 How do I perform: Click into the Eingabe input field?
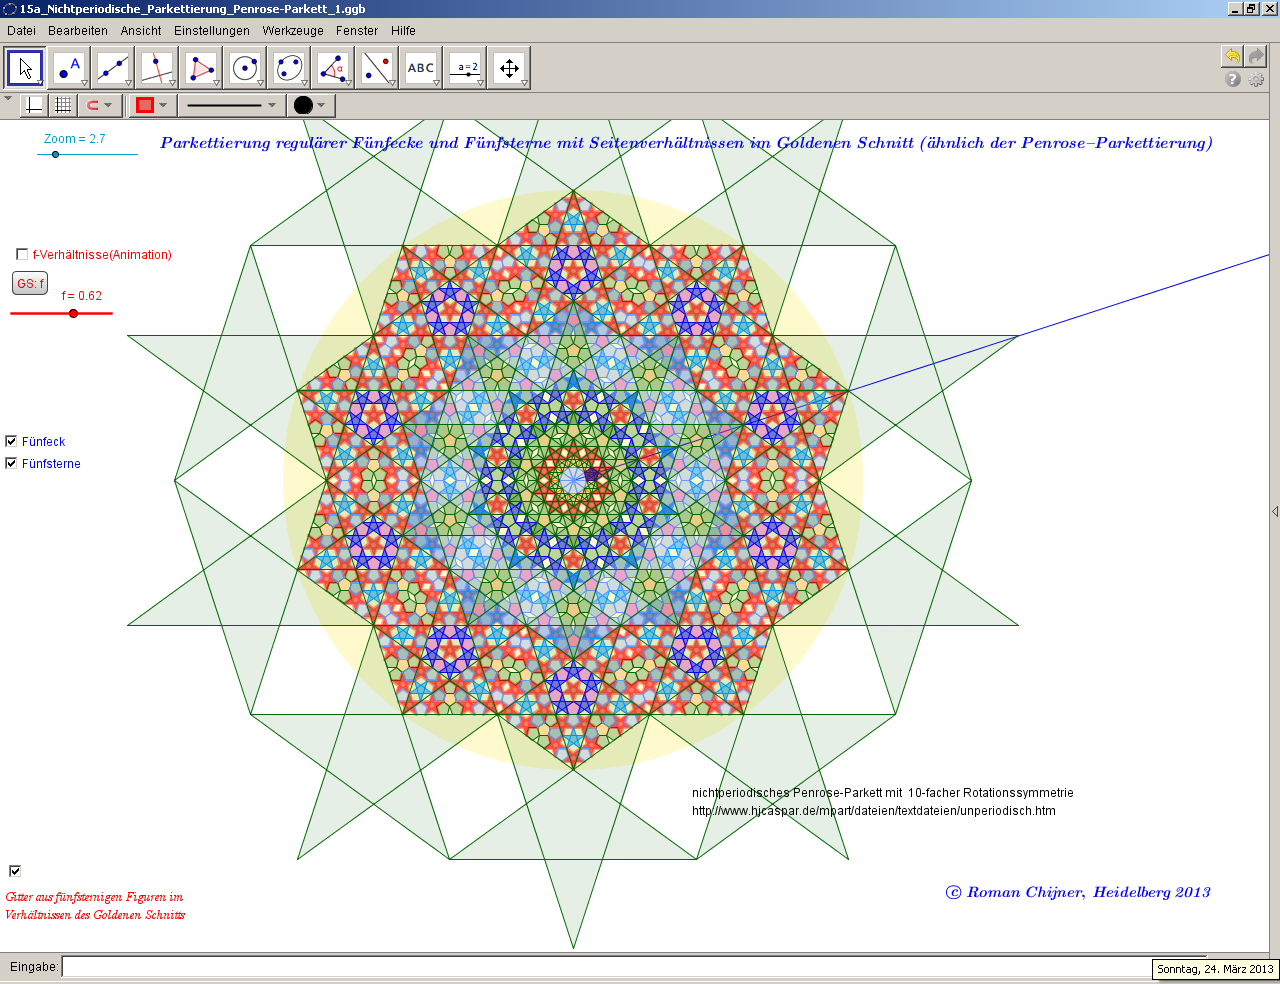(x=600, y=967)
